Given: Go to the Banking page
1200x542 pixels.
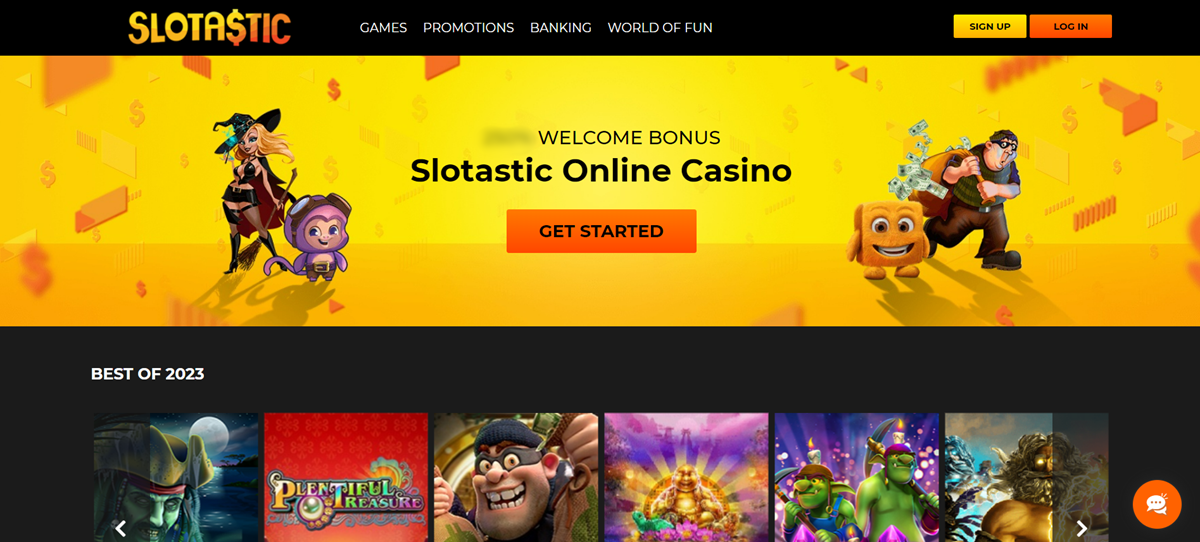Looking at the screenshot, I should point(560,28).
